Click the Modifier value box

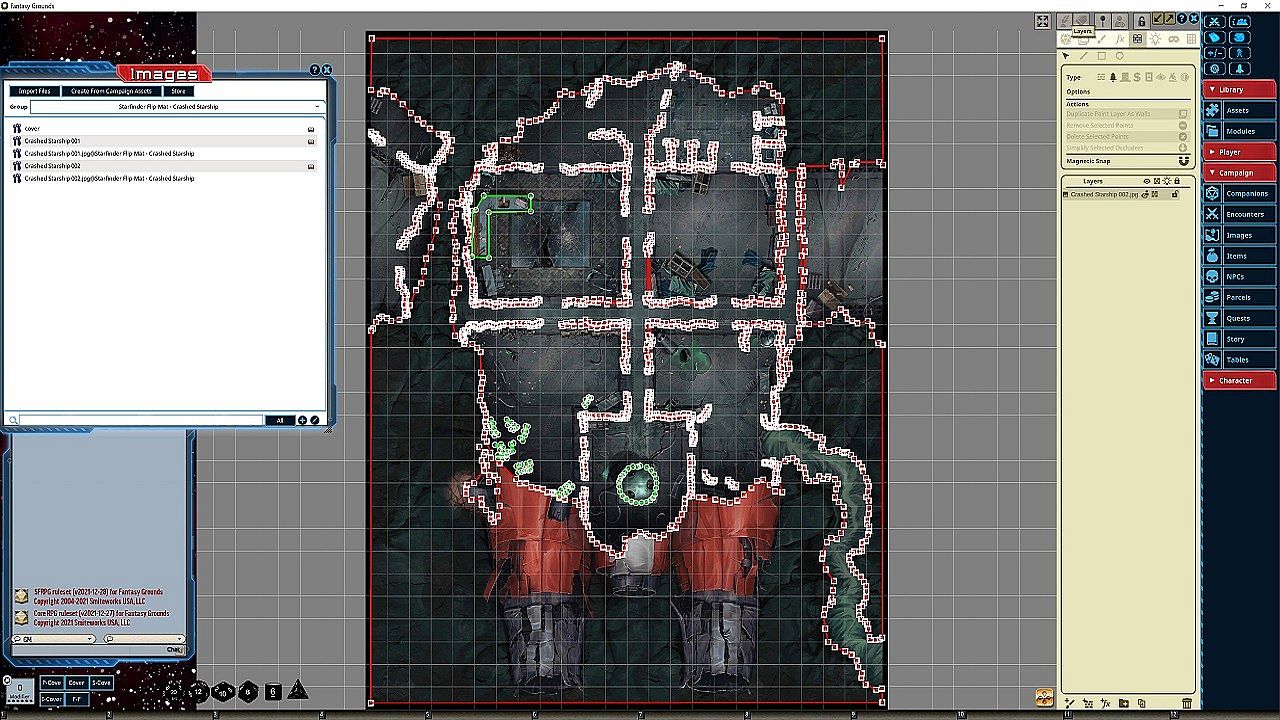(x=20, y=690)
